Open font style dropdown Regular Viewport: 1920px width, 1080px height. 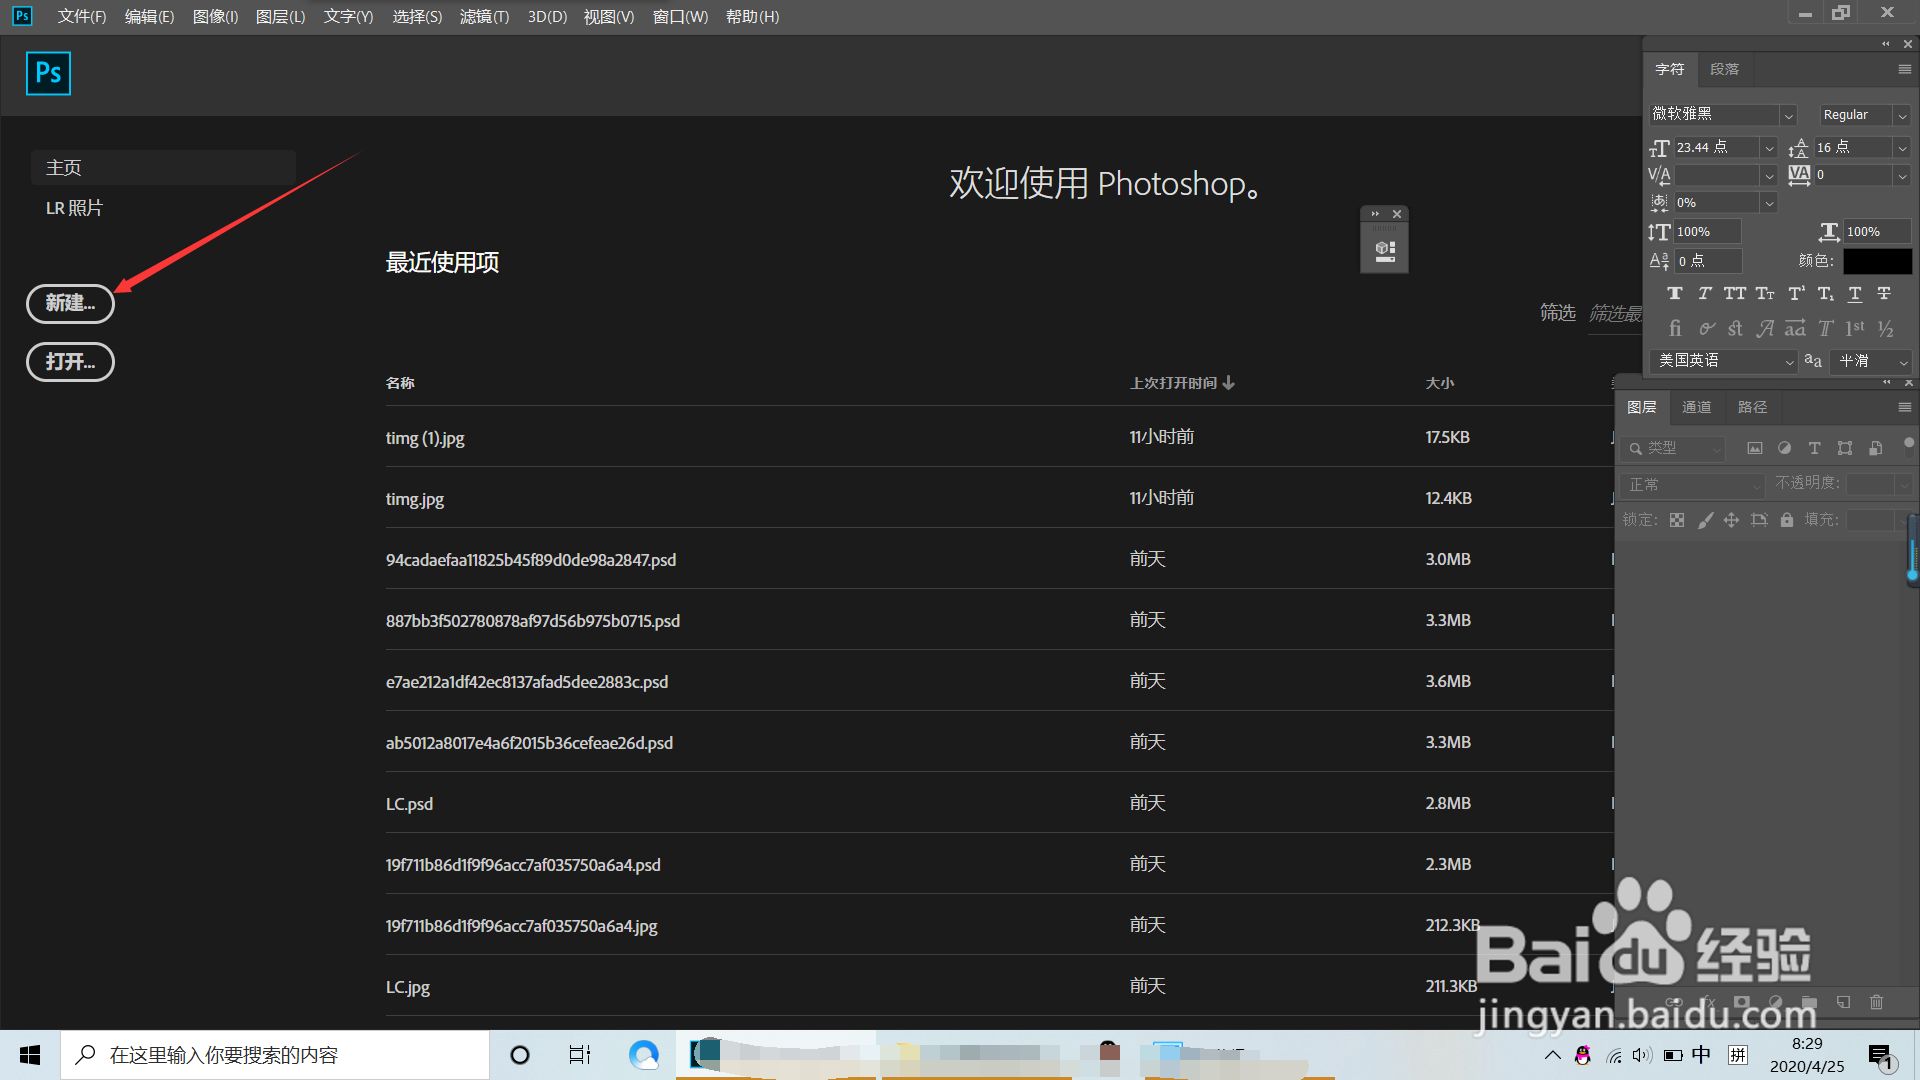[1902, 115]
